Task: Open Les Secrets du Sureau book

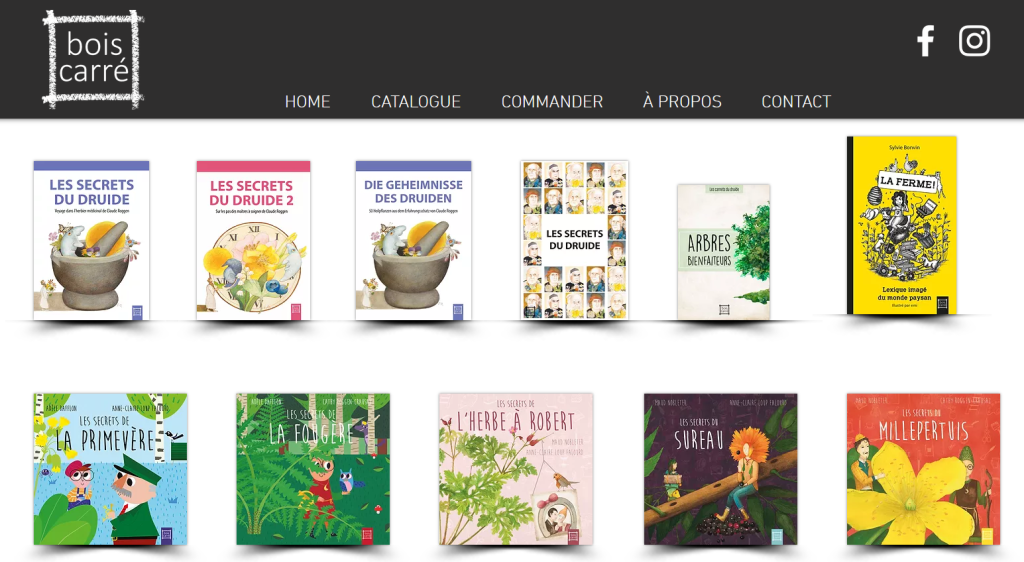Action: [720, 469]
